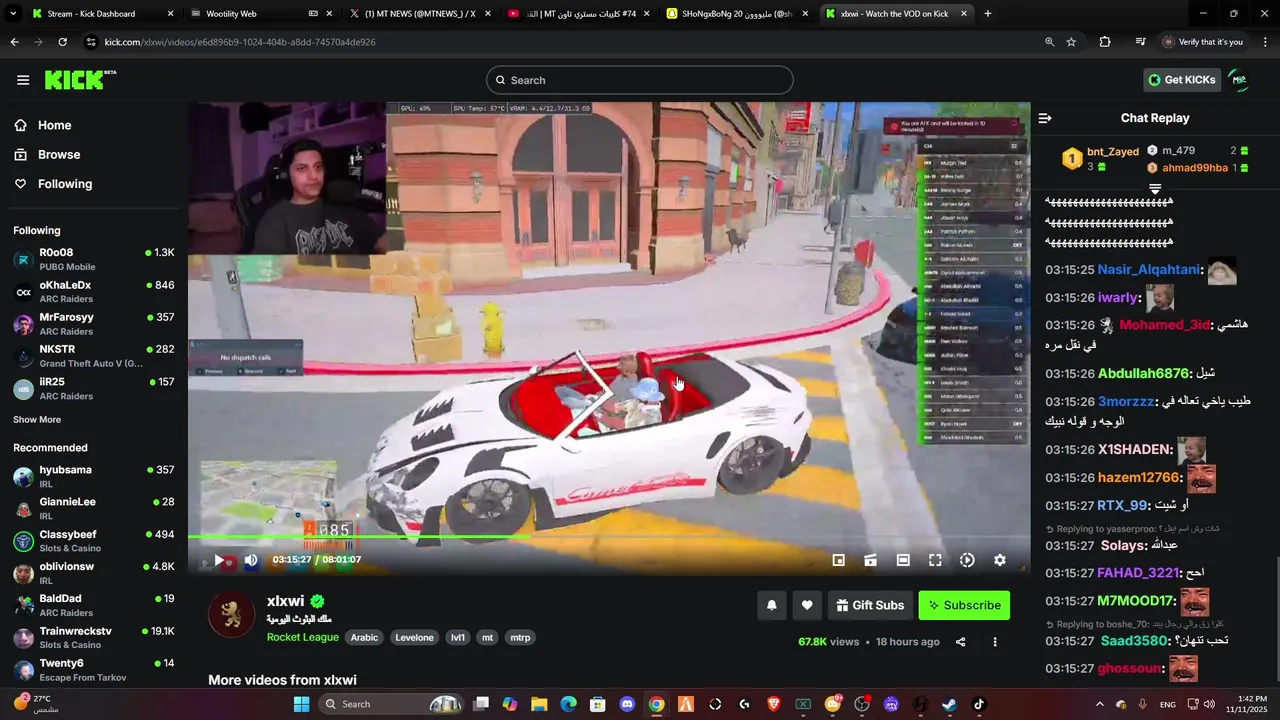The image size is (1280, 720).
Task: Open Discord from taskbar
Action: [627, 704]
